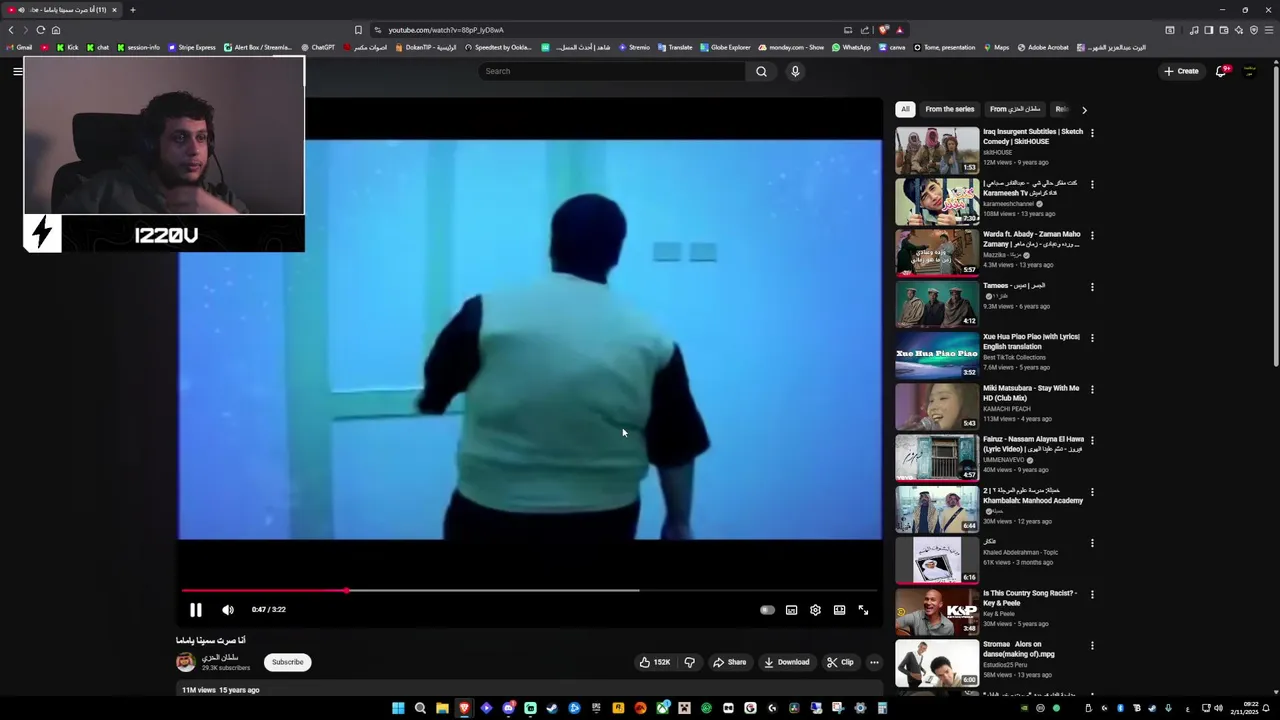The width and height of the screenshot is (1280, 720).
Task: Start voice search with the microphone
Action: [795, 71]
